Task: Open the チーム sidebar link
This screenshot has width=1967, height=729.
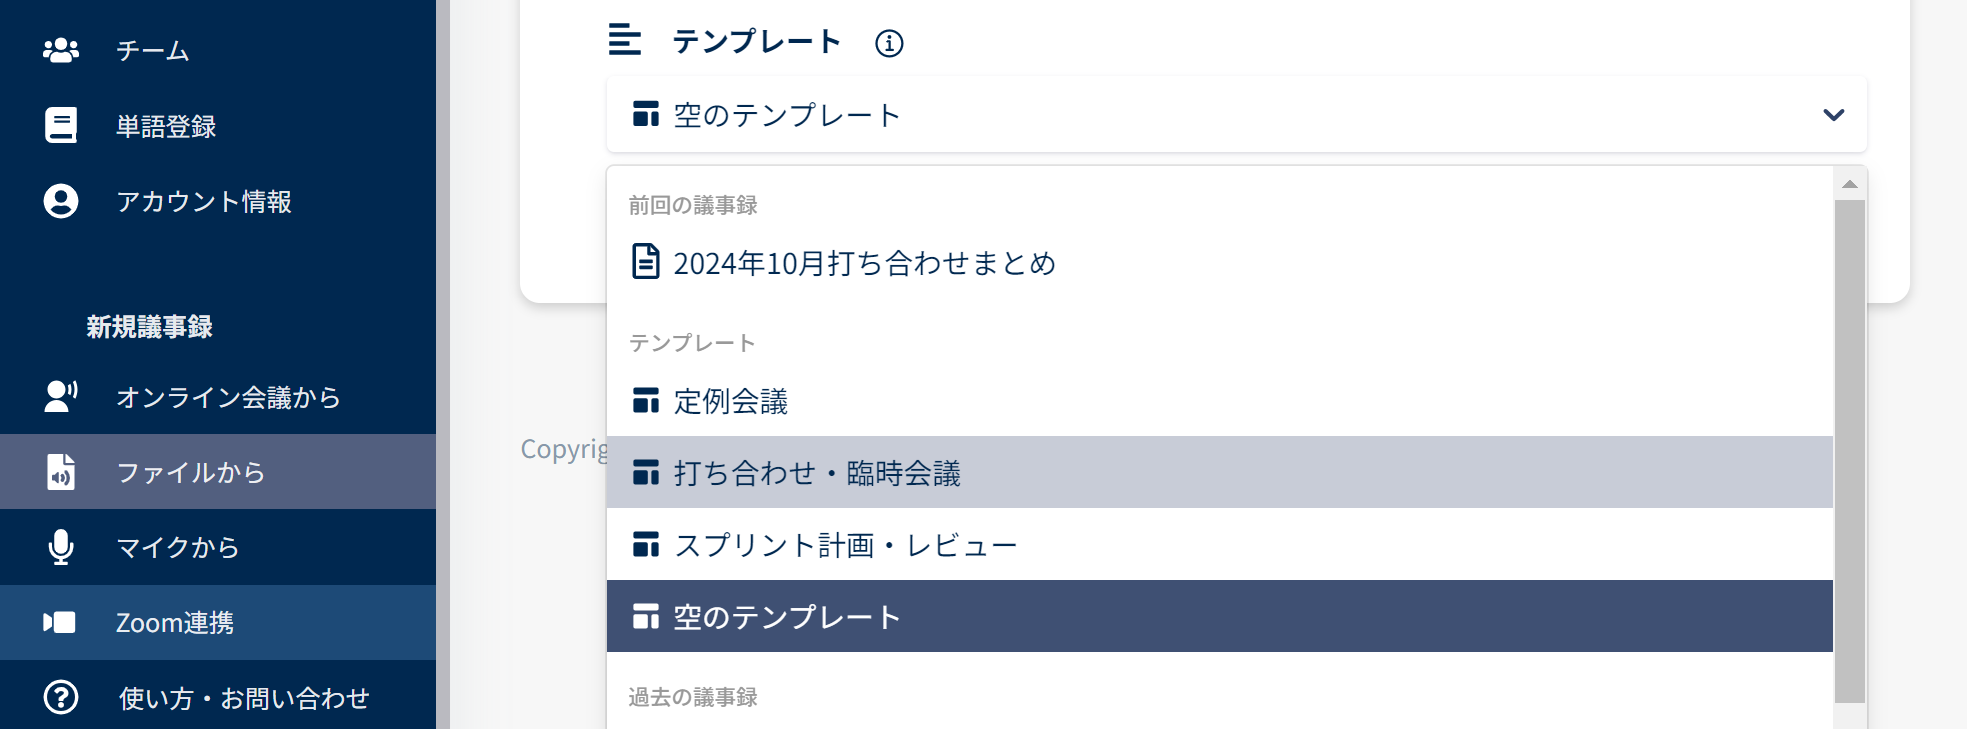Action: tap(152, 50)
